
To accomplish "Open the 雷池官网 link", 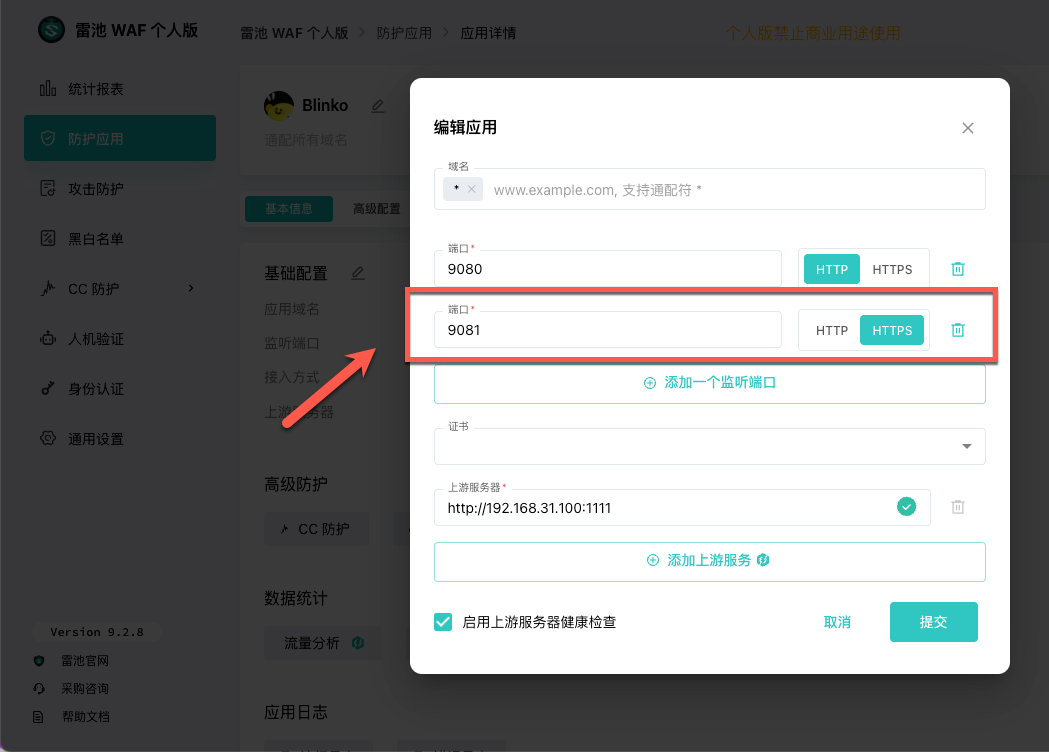I will point(85,661).
